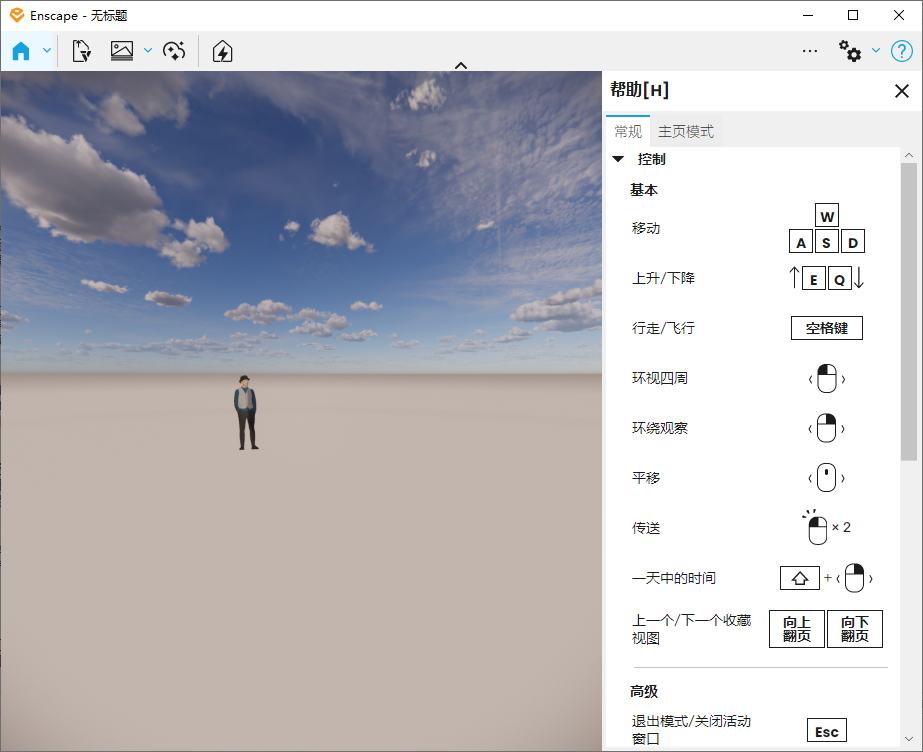Open the dropdown next to Home icon

click(x=45, y=50)
